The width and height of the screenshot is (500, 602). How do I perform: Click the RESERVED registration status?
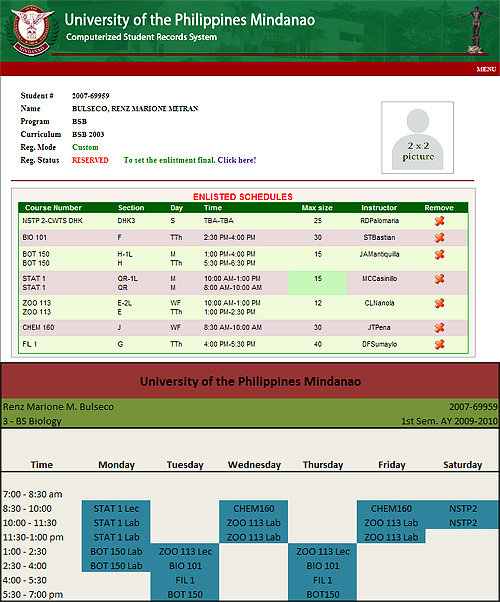90,160
